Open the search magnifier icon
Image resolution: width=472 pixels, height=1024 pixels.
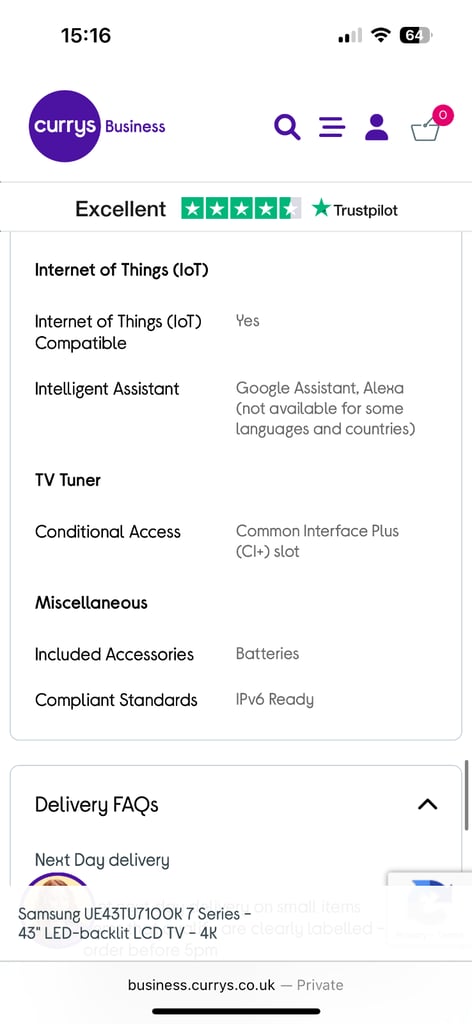287,127
